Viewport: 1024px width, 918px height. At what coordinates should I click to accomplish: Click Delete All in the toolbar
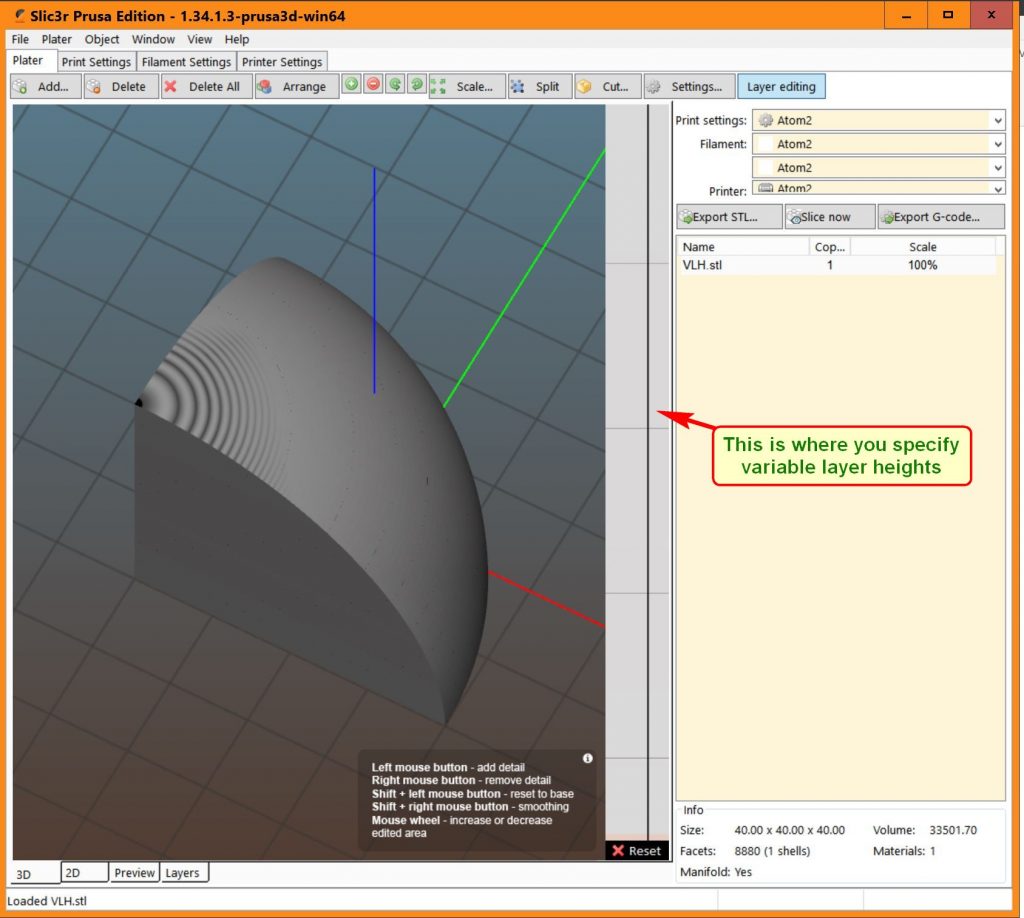206,86
